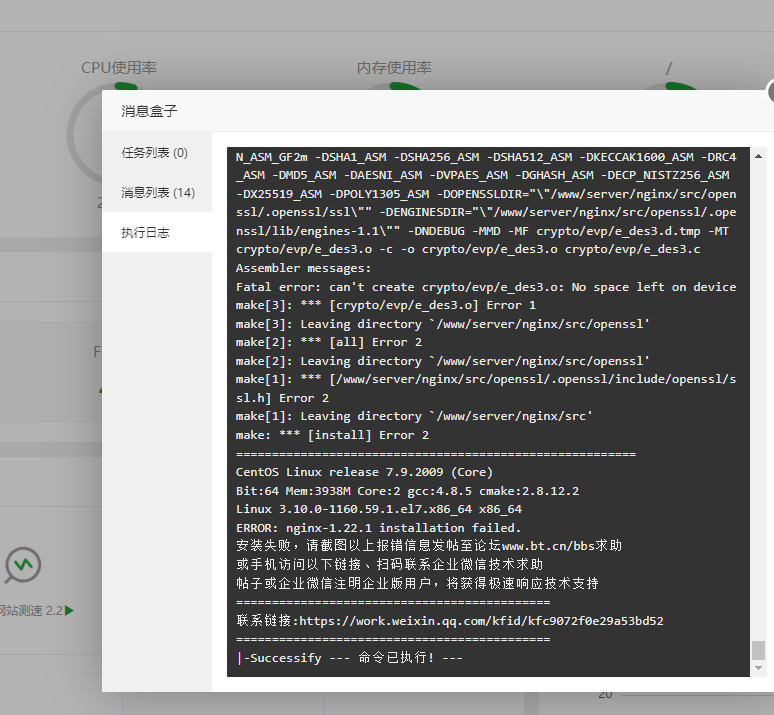
Task: Click the 帖子或企业微信注明企业版用户 line
Action: (417, 583)
